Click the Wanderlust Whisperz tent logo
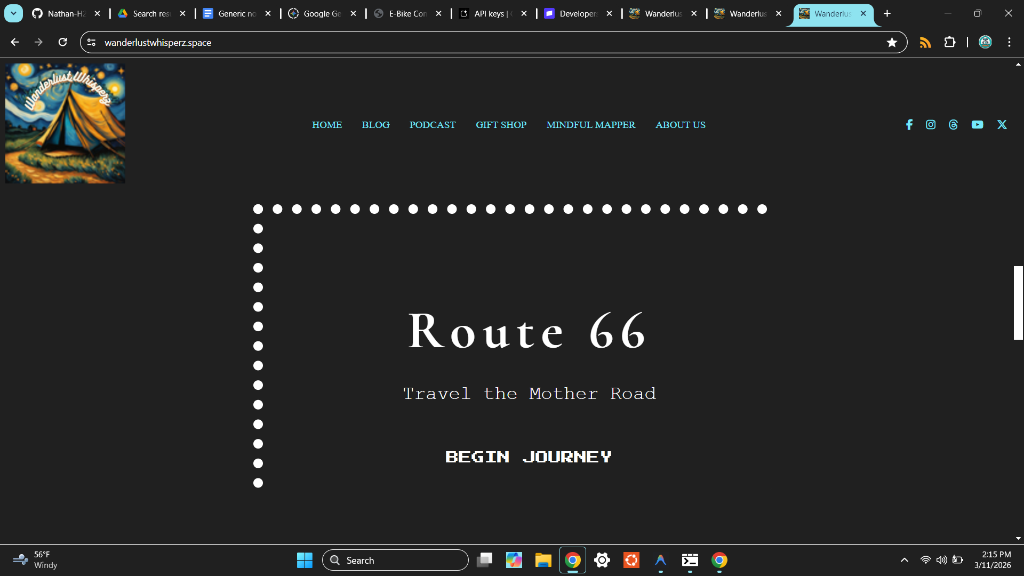1024x576 pixels. point(65,123)
